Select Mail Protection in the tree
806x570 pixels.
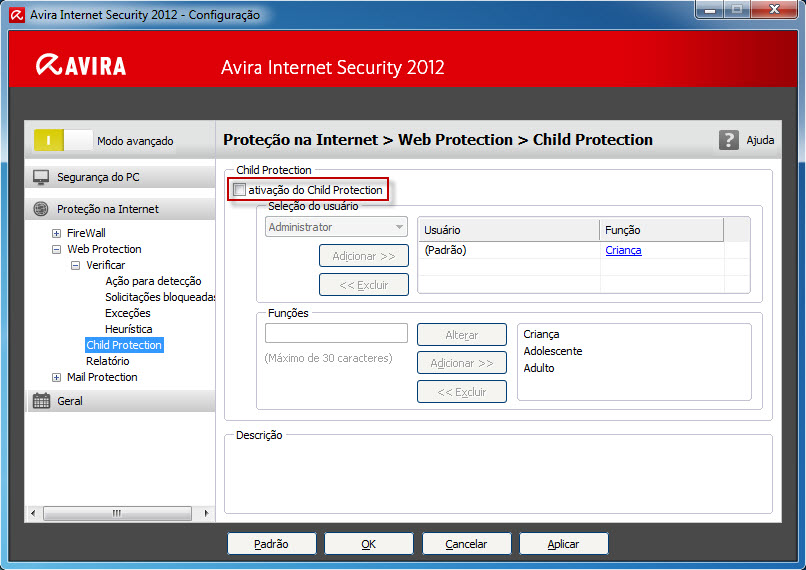pyautogui.click(x=102, y=377)
